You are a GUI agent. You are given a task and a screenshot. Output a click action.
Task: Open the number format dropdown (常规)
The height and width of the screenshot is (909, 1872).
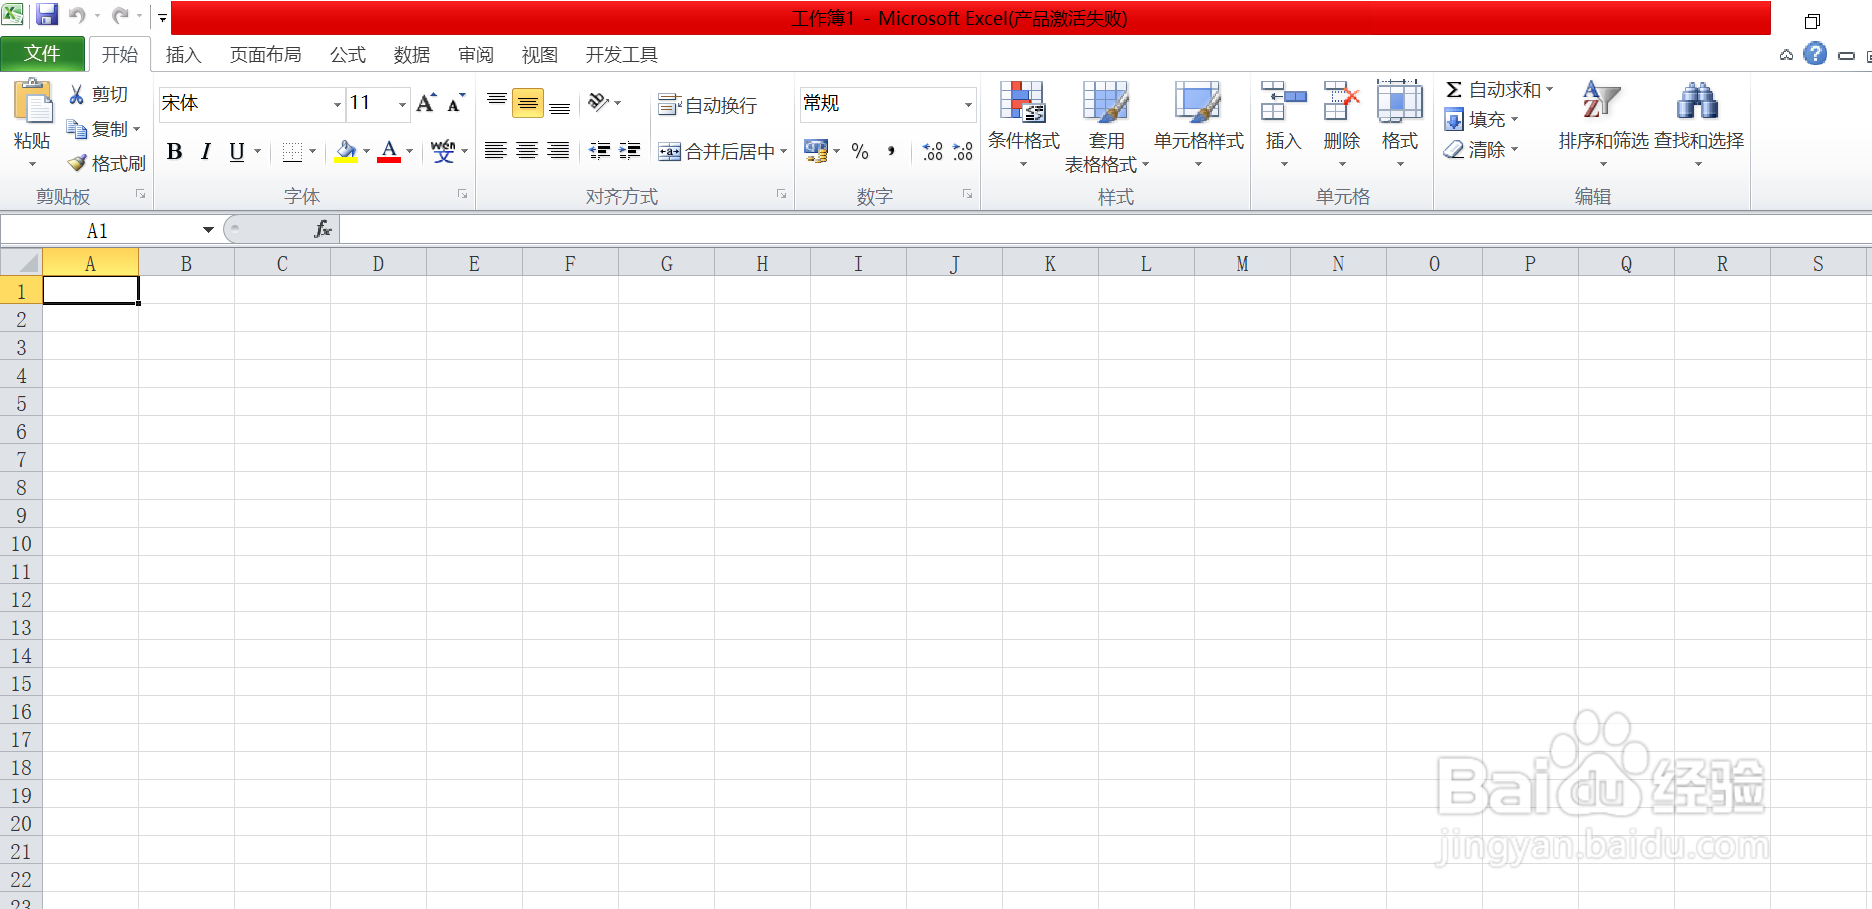pos(968,104)
